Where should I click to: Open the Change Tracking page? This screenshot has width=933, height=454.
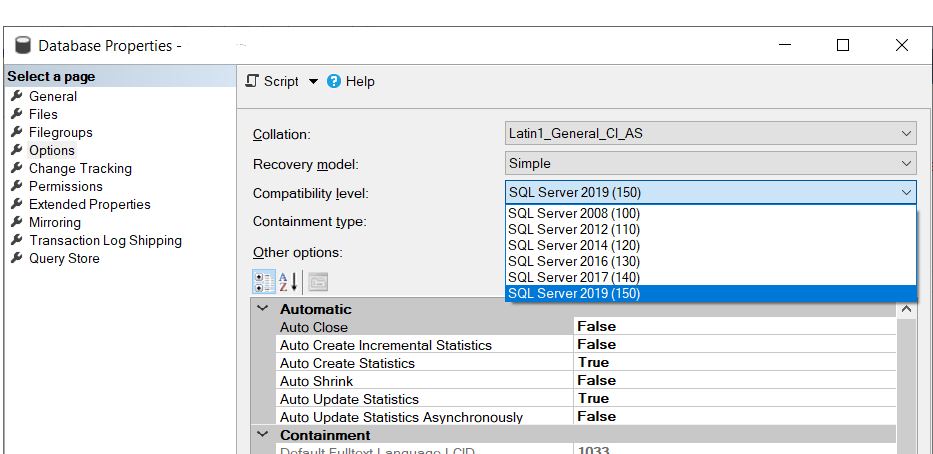coord(80,168)
